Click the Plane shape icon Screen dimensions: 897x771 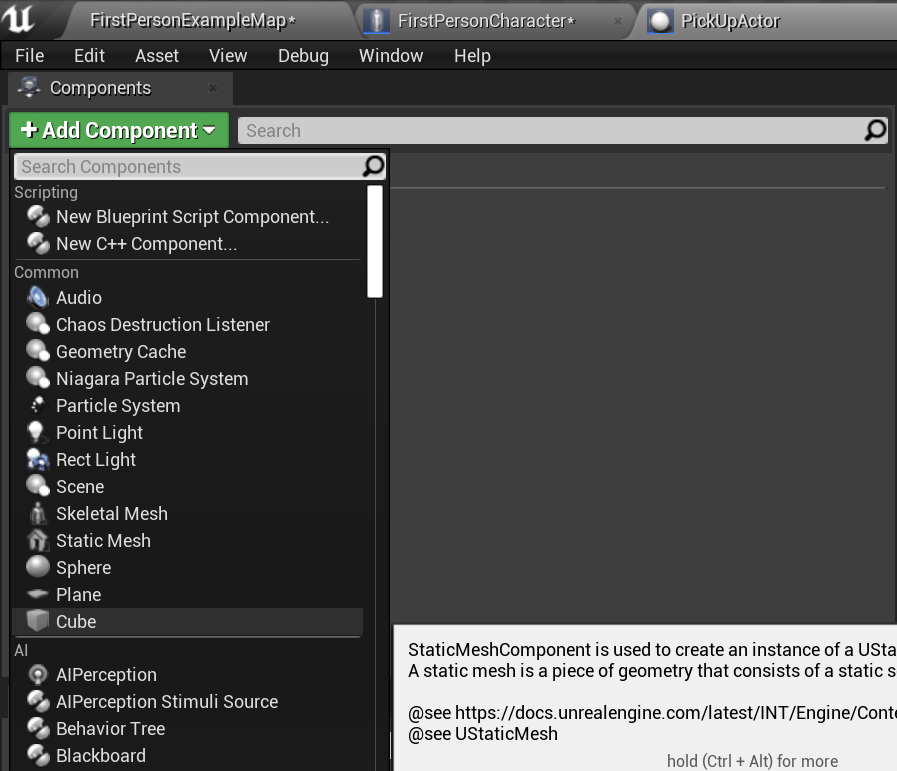pos(38,594)
